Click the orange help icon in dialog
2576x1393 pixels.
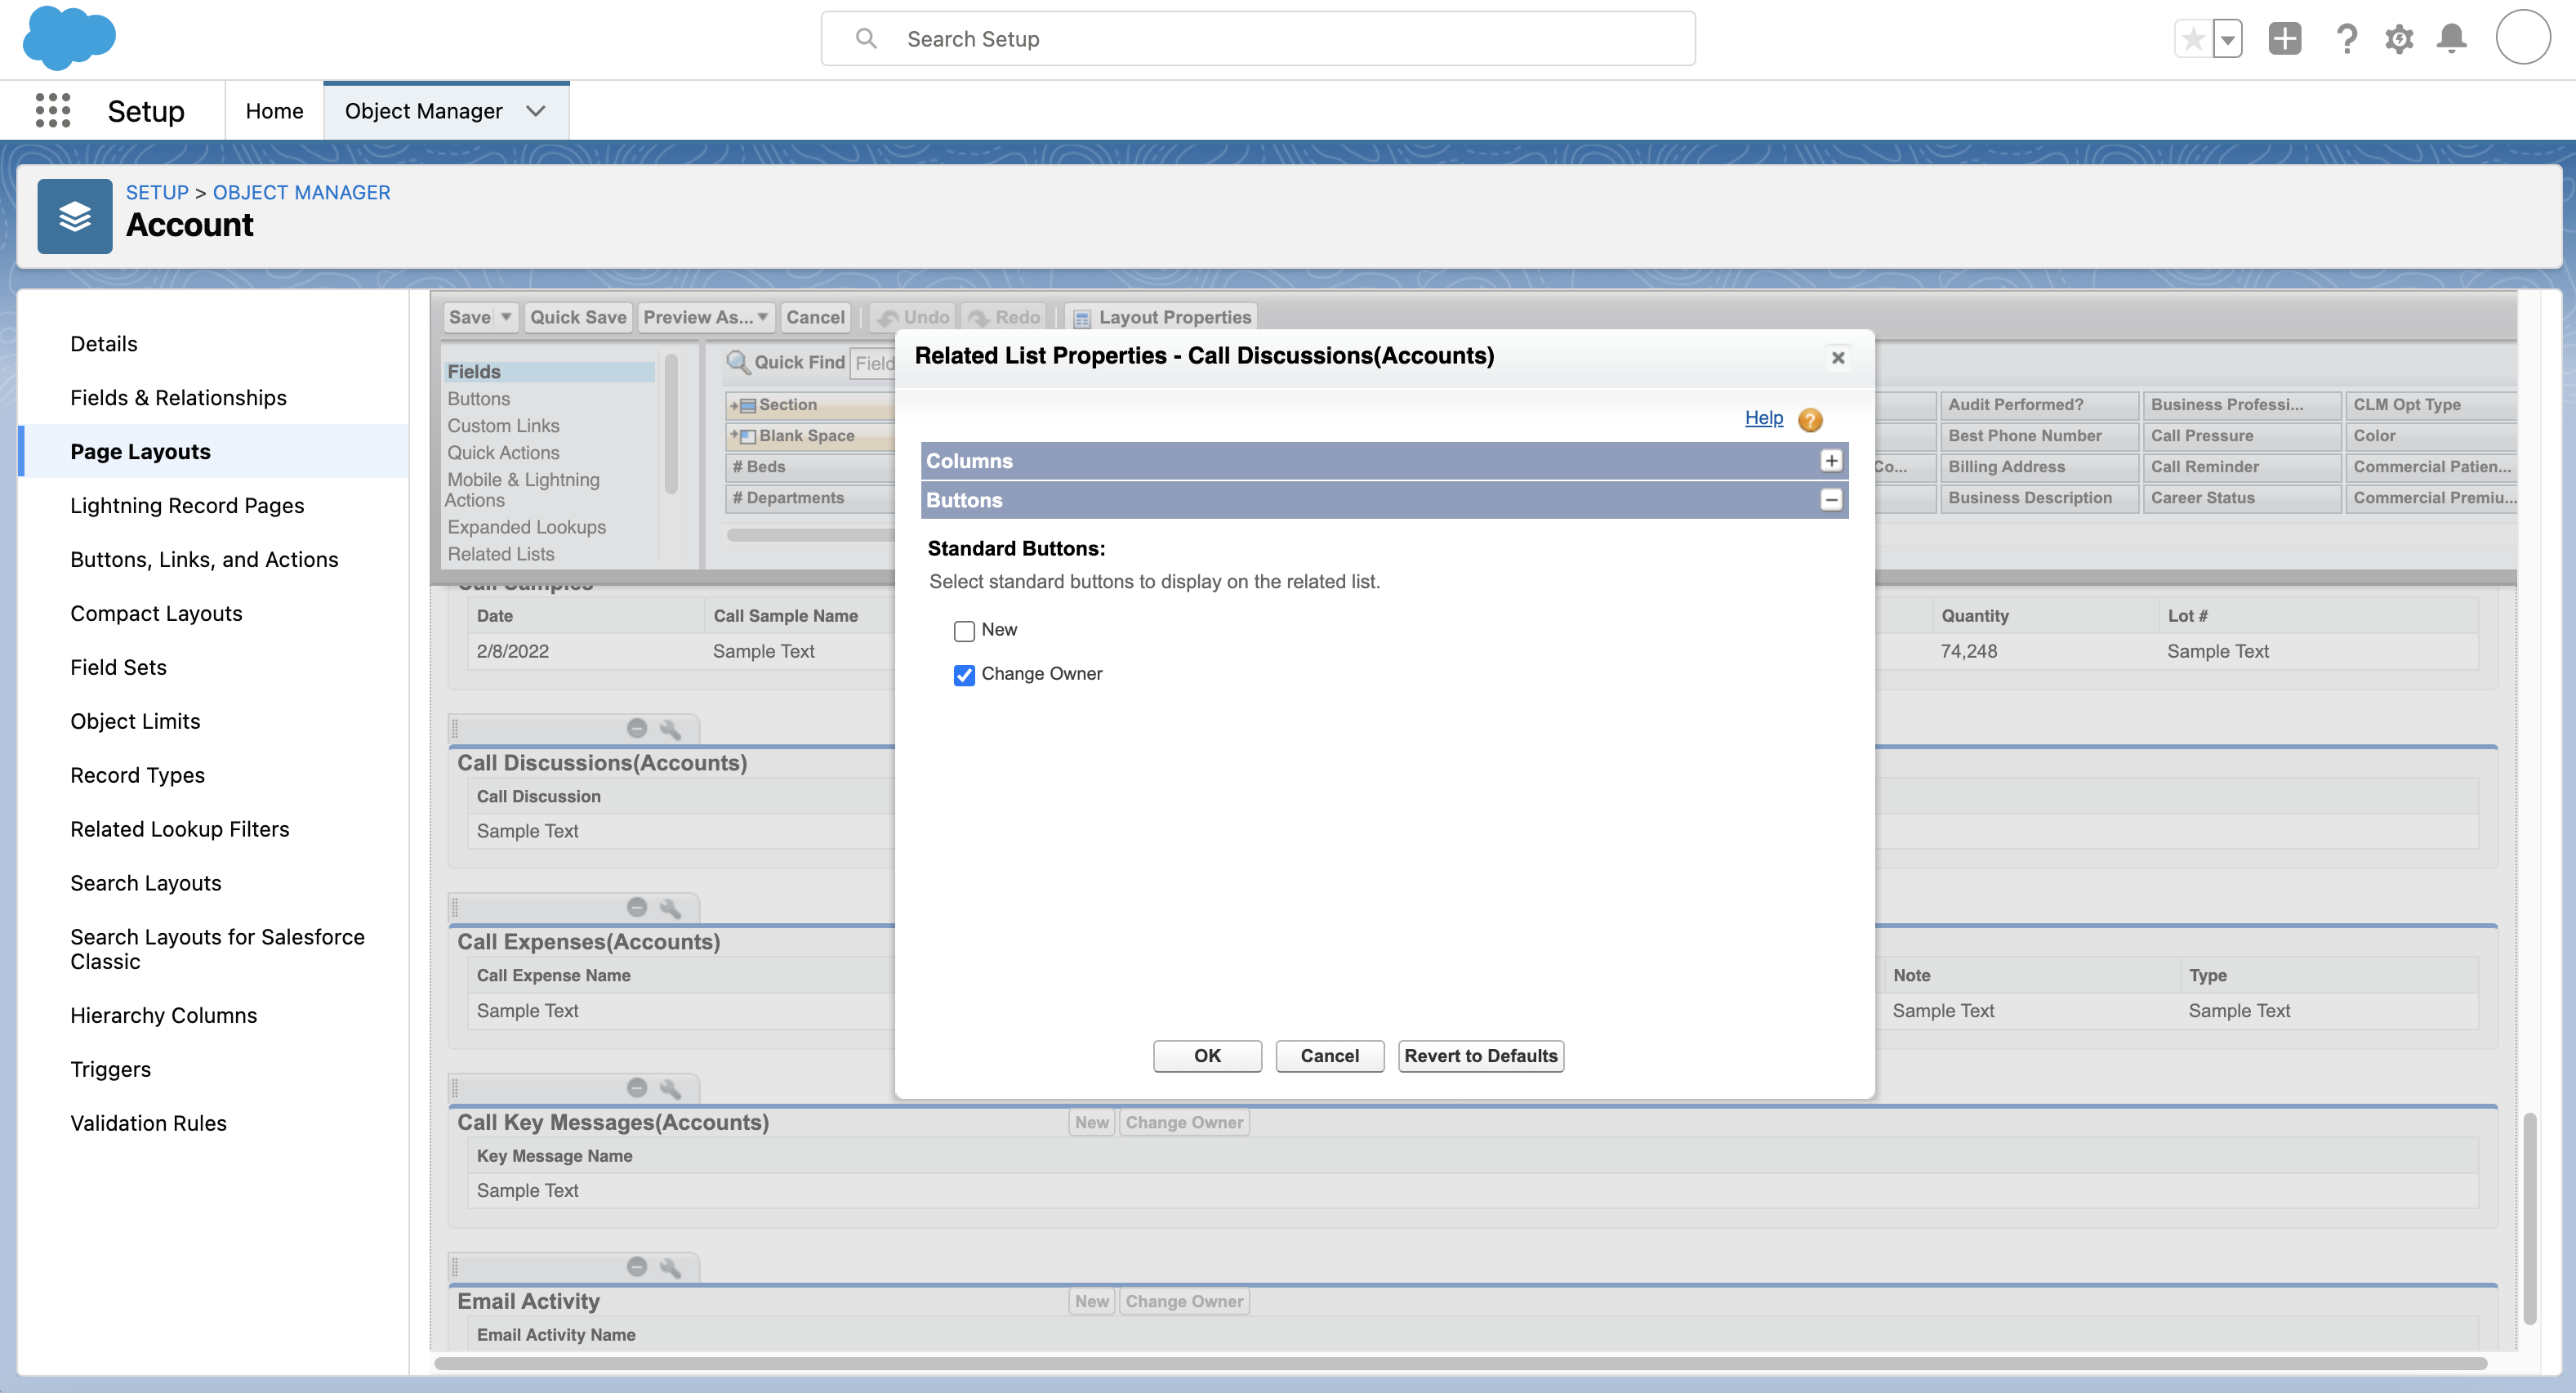point(1809,420)
